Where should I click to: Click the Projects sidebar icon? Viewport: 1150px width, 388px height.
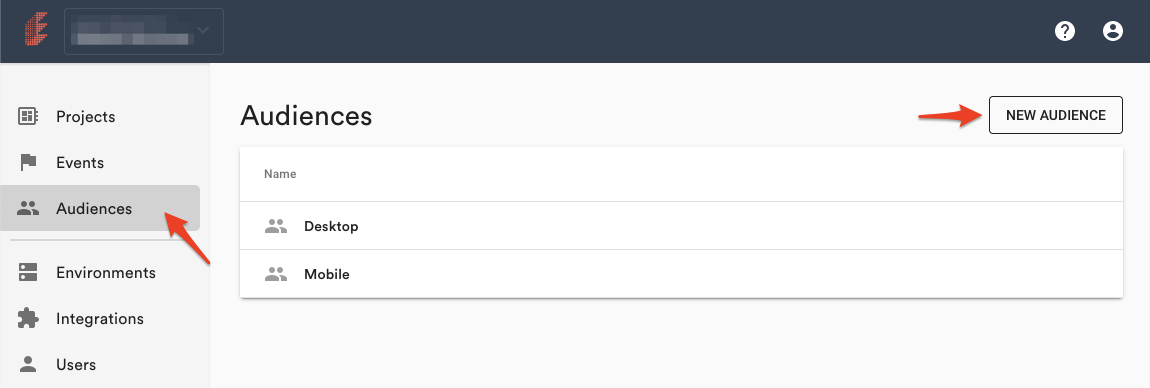28,116
